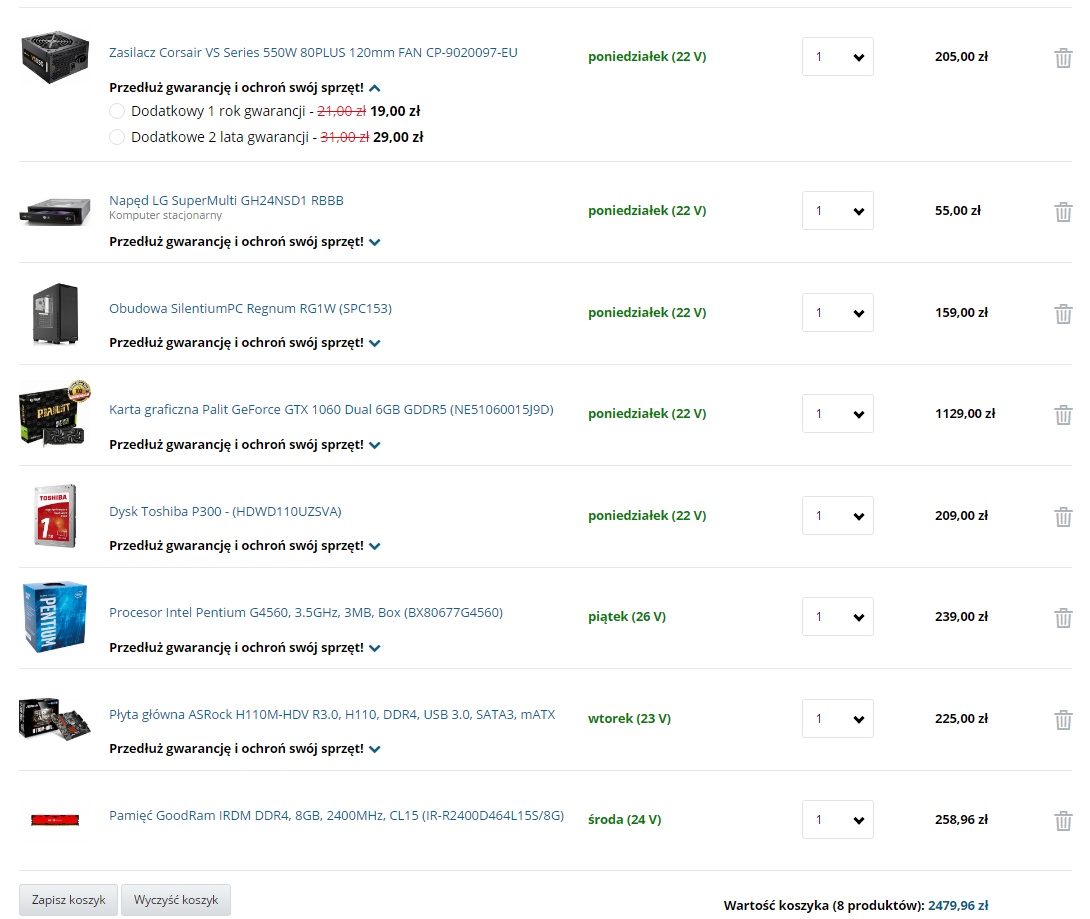The width and height of the screenshot is (1090, 919).
Task: Click price 258,96 zł
Action: point(961,820)
